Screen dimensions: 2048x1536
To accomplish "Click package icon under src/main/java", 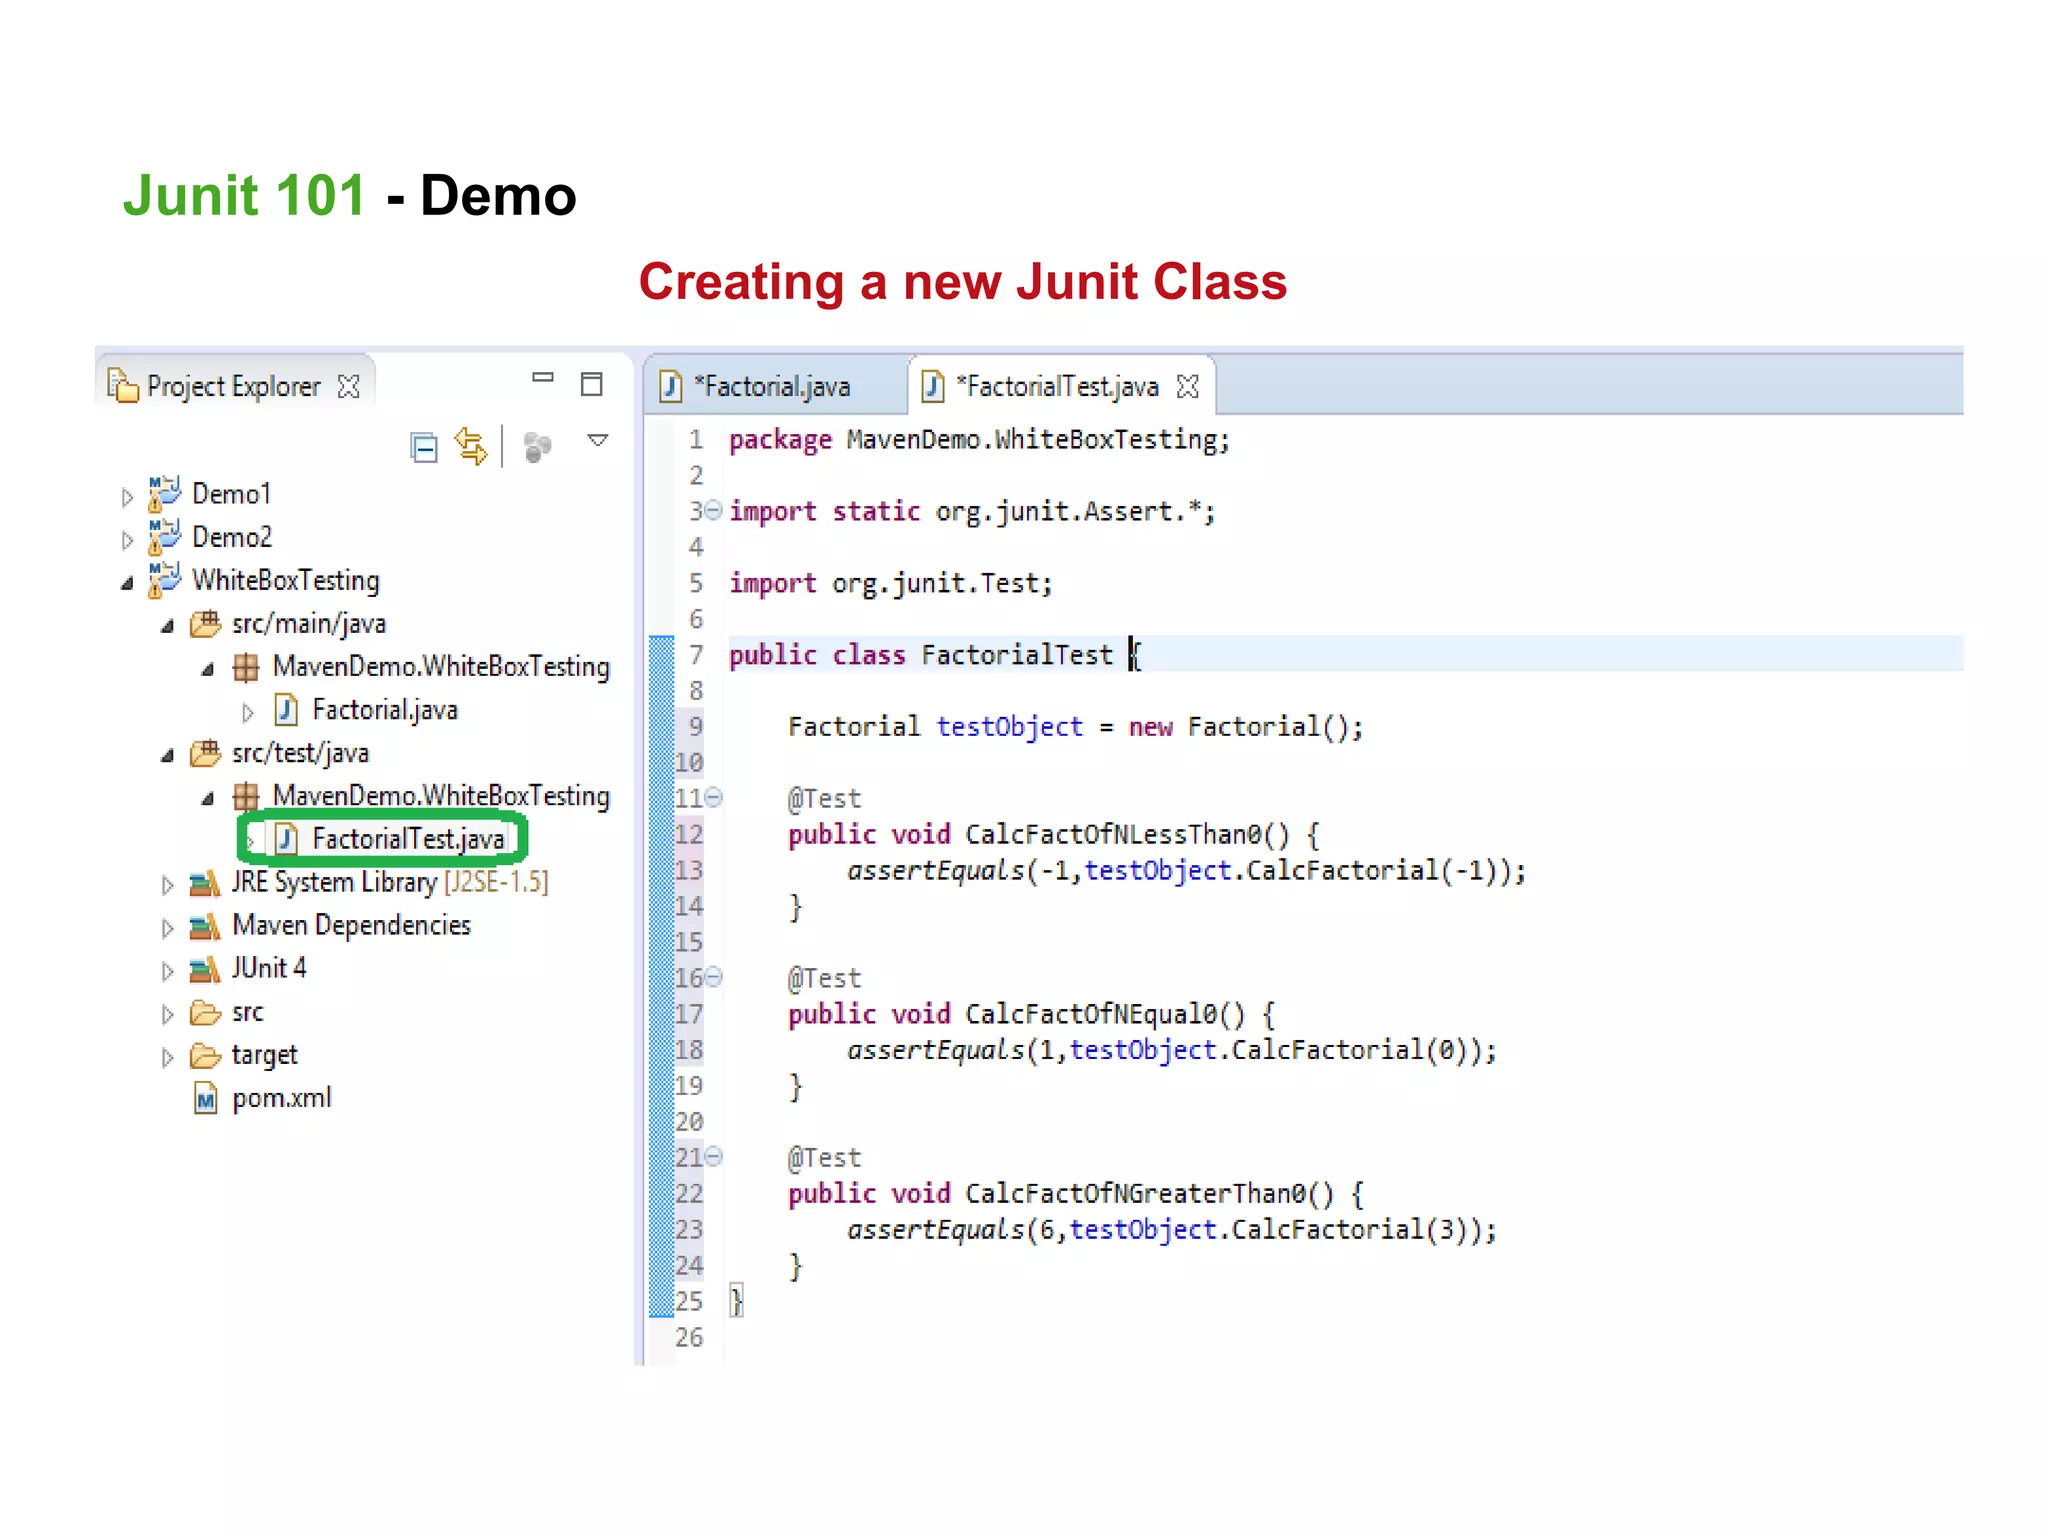I will tap(246, 667).
